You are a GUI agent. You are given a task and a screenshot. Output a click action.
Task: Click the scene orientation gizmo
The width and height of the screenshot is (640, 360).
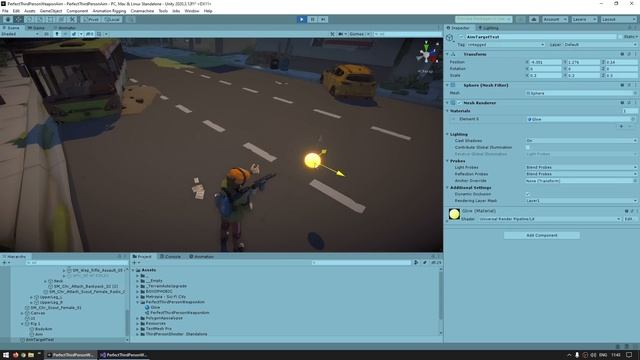tap(427, 54)
